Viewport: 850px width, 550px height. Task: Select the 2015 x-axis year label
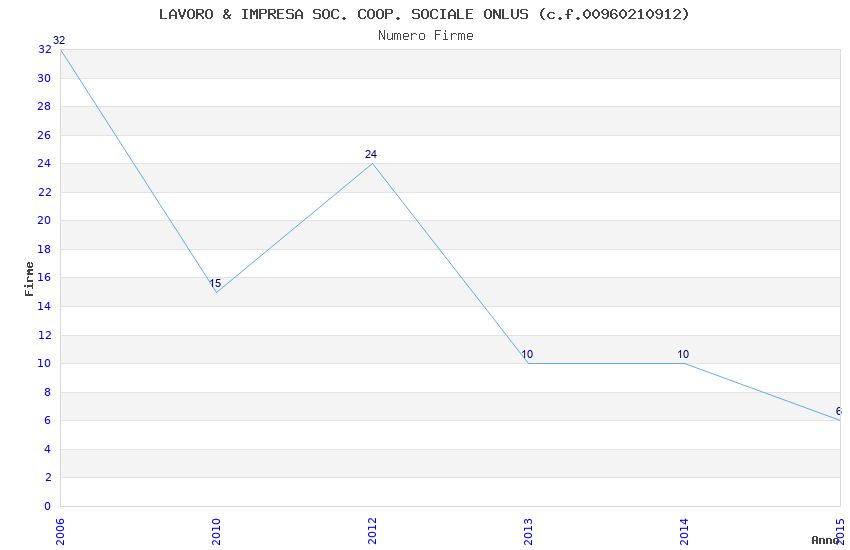pos(840,530)
